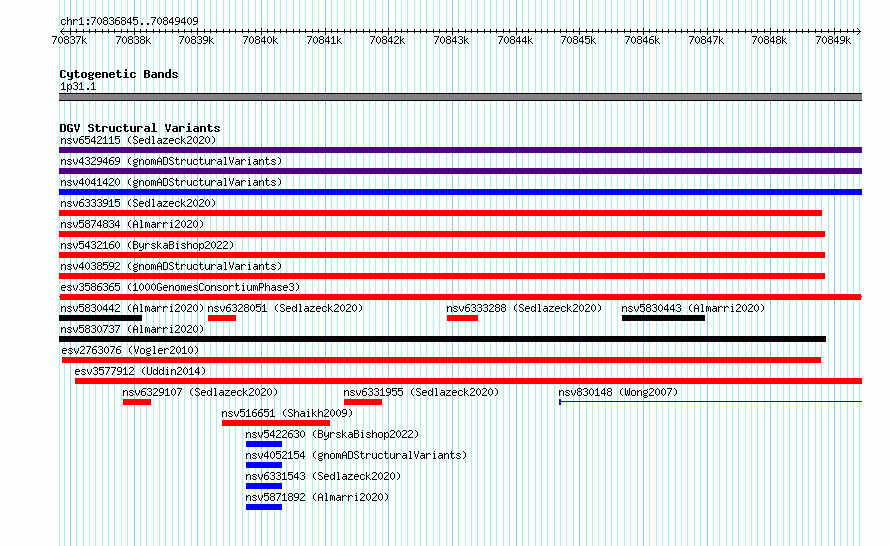Click the black bar under nsv5830443
Viewport: 890px width, 546px height.
(664, 318)
